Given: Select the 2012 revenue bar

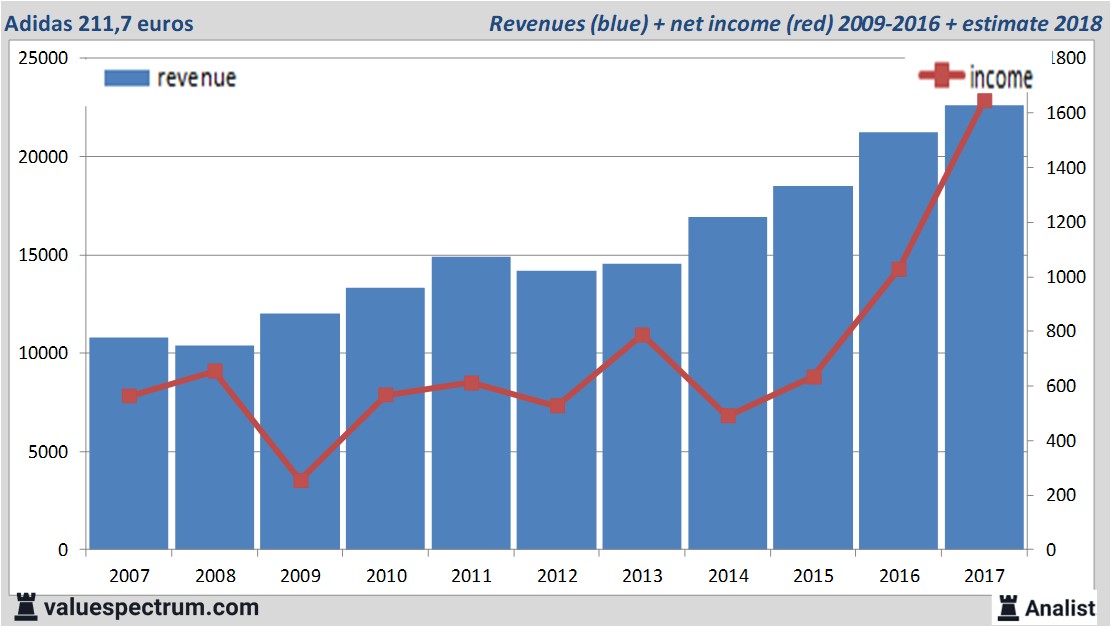Looking at the screenshot, I should 556,409.
